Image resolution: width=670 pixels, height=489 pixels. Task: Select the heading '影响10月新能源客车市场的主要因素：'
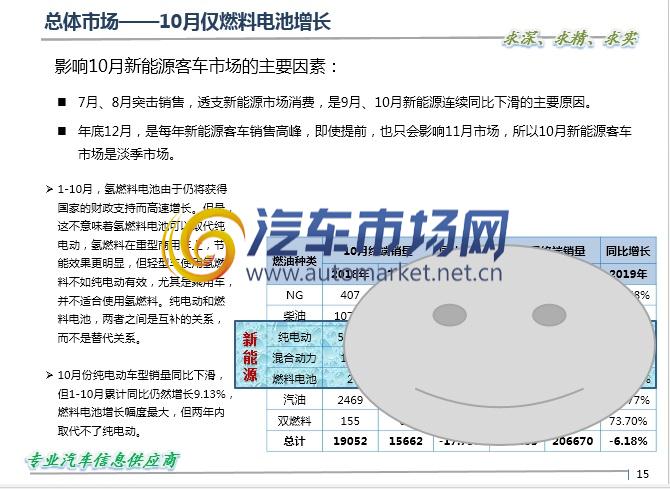pos(196,66)
